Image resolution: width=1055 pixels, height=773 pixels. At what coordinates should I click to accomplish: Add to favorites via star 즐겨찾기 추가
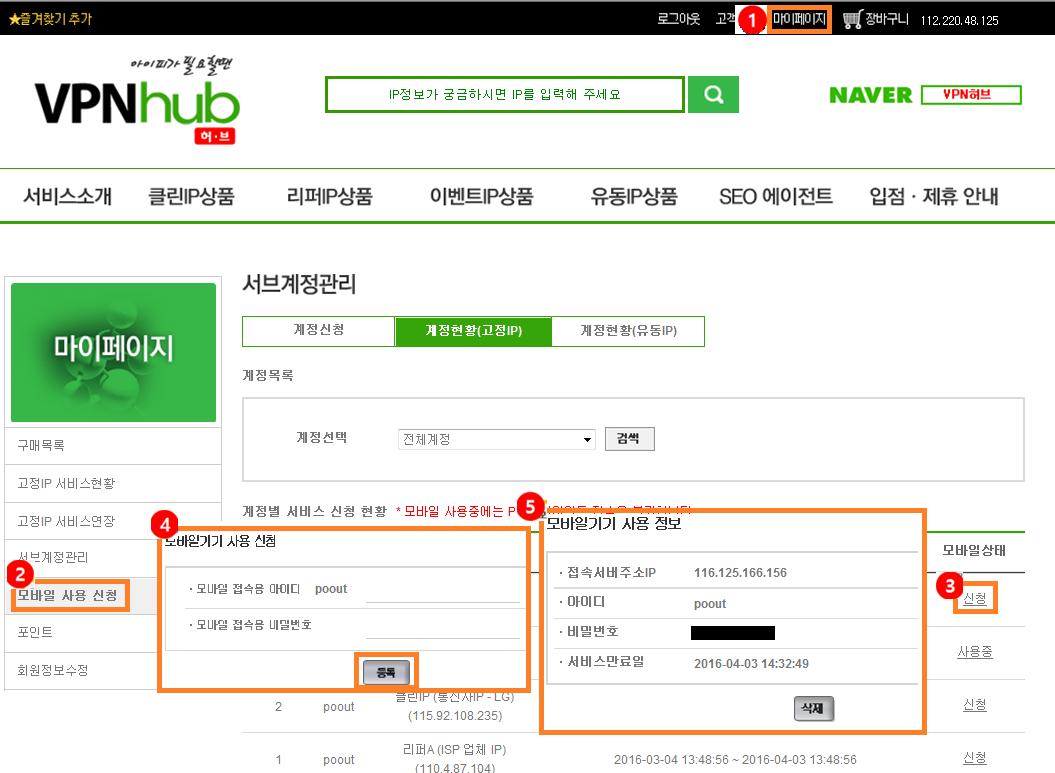tap(50, 19)
